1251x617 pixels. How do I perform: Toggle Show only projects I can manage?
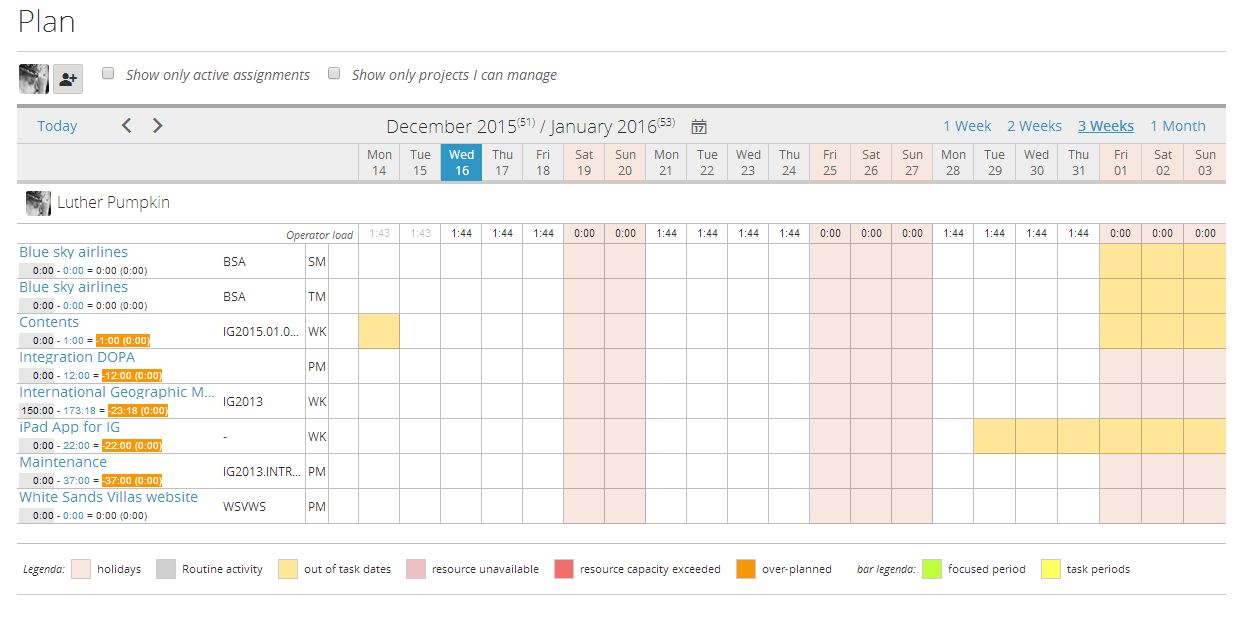coord(334,74)
